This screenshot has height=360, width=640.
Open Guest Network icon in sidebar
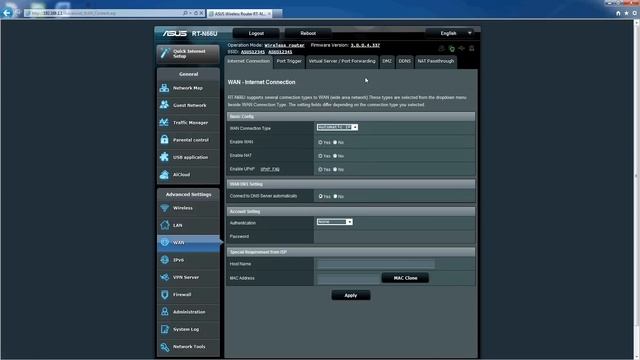[x=164, y=105]
